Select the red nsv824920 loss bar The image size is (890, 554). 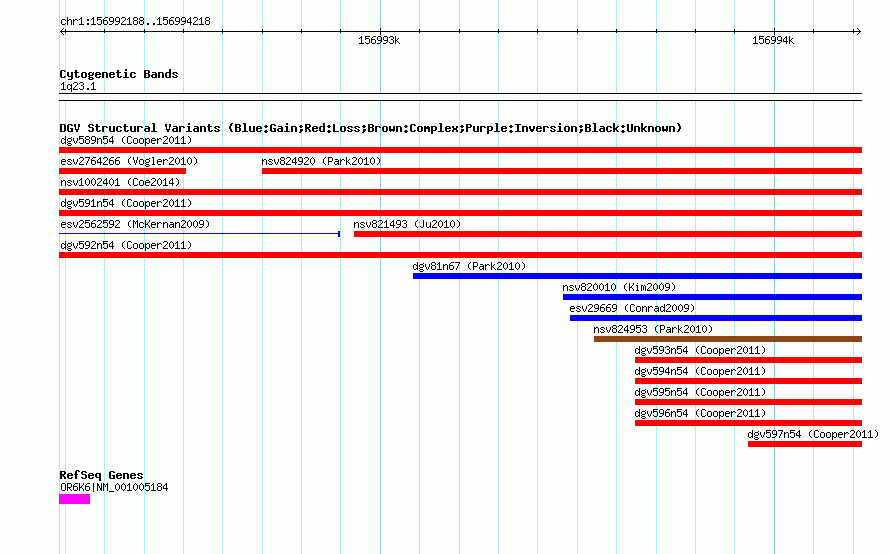(562, 171)
